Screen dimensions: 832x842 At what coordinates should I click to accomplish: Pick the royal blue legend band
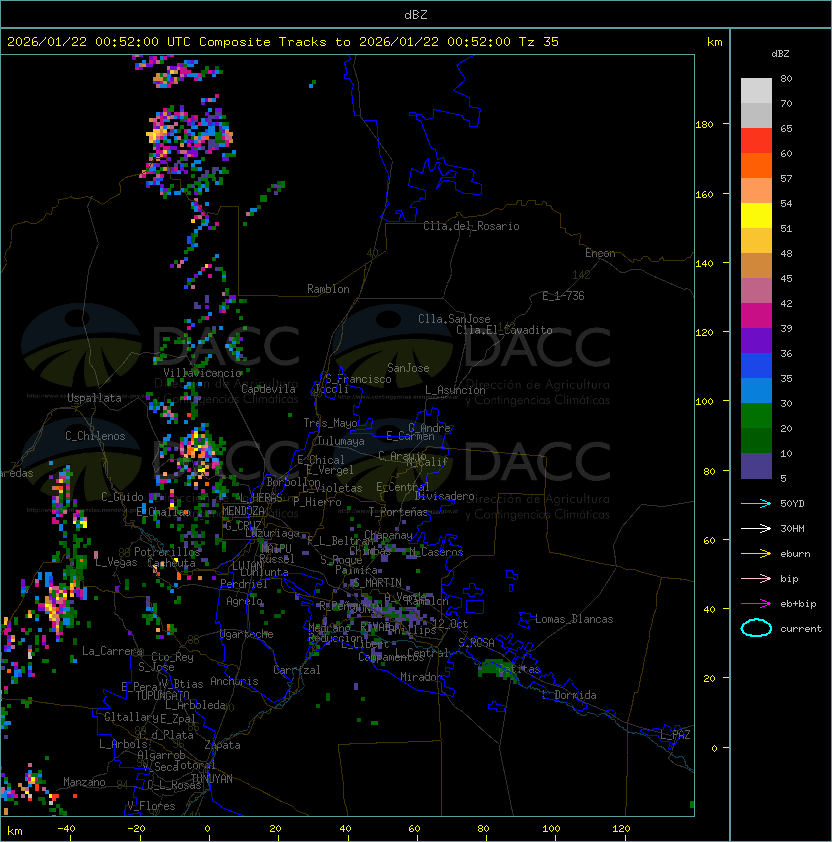click(756, 366)
